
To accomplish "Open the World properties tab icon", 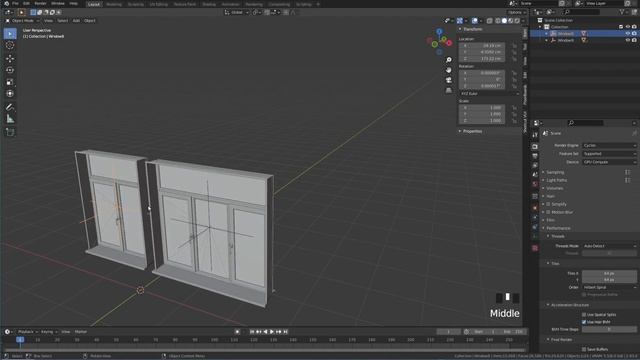I will 535,184.
